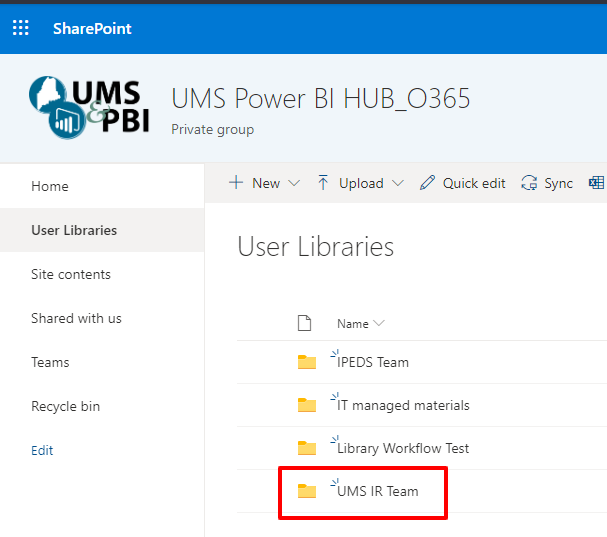Click the Sync circular arrows icon
This screenshot has width=607, height=537.
pyautogui.click(x=529, y=183)
